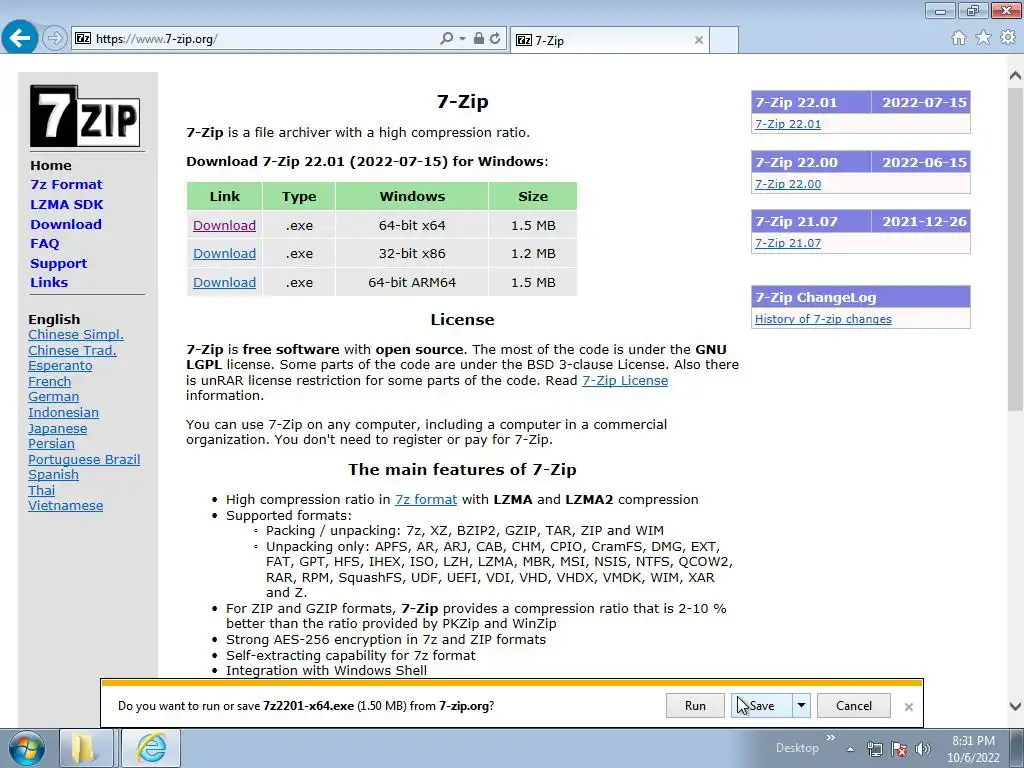Click the search magnifier in address bar
The height and width of the screenshot is (768, 1024).
[447, 39]
